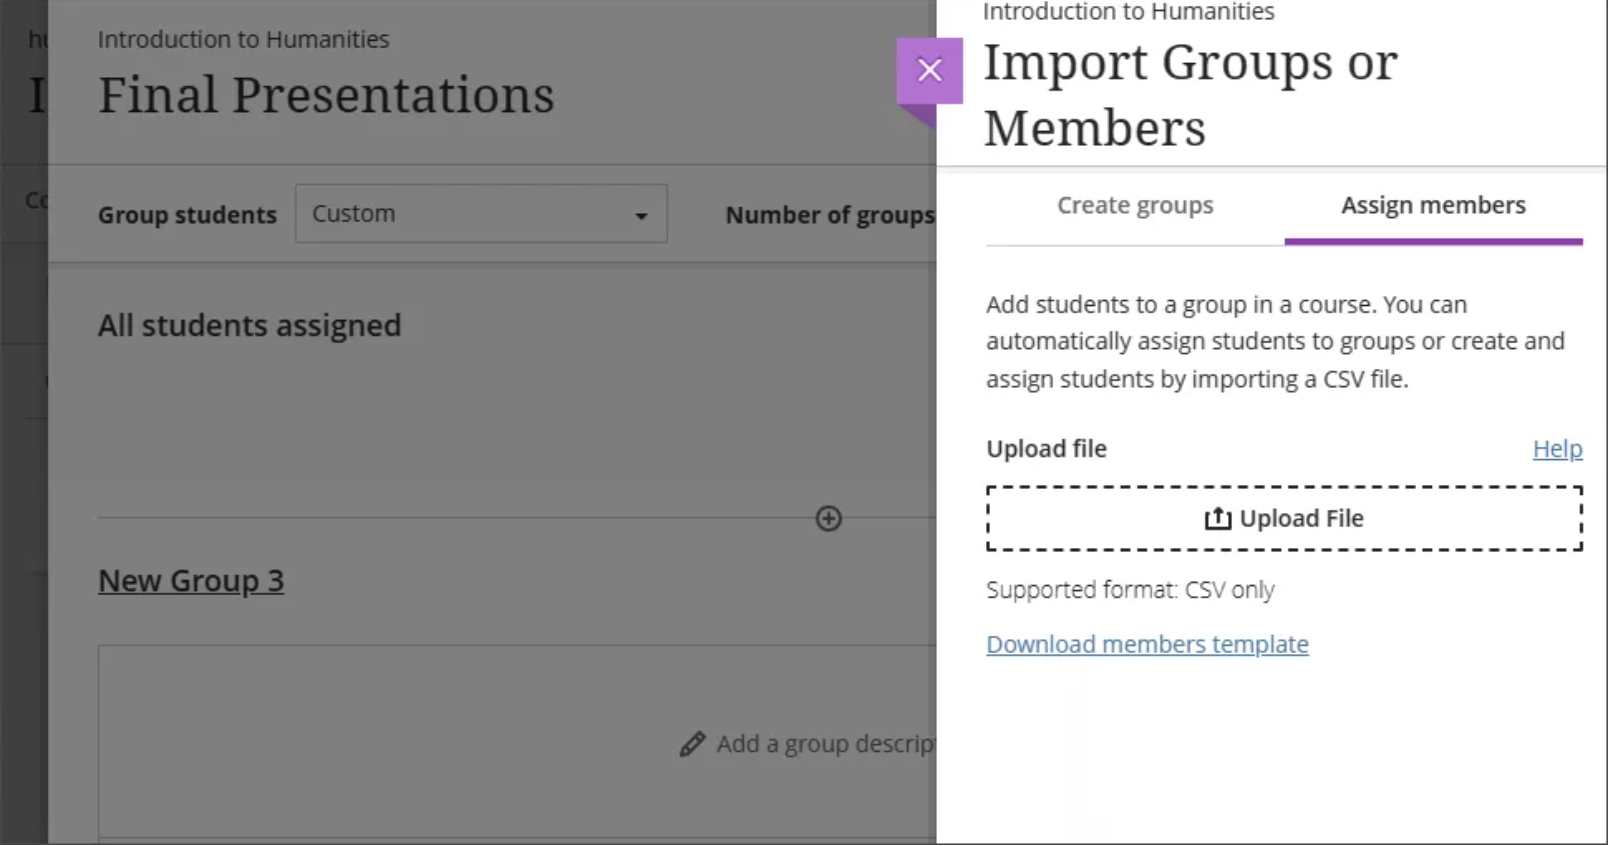Click the Custom dropdown caret arrow
This screenshot has width=1612, height=846.
click(642, 216)
